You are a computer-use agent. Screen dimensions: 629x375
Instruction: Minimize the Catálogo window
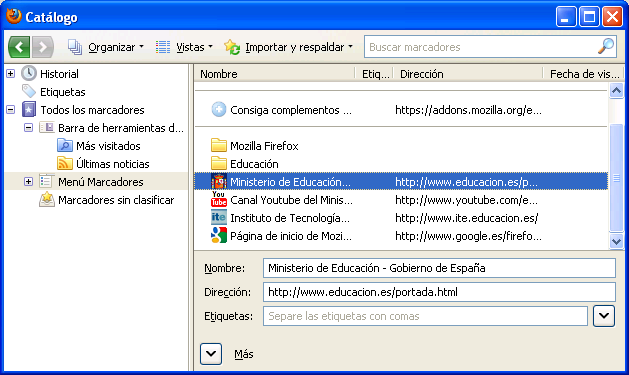566,17
